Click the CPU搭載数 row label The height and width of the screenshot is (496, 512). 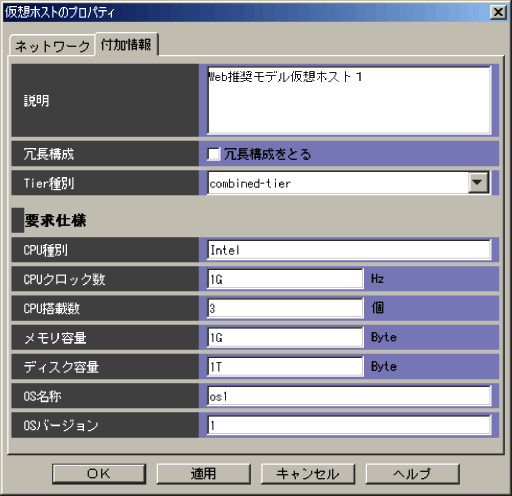52,308
